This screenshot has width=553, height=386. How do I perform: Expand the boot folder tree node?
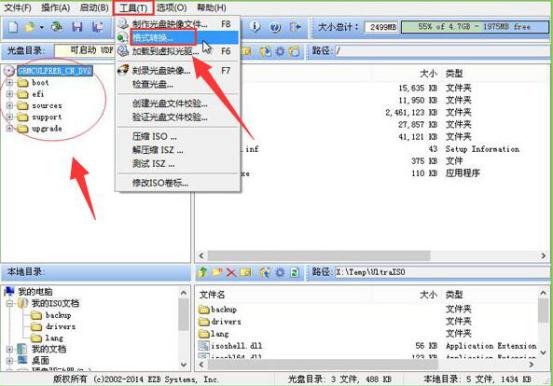click(x=10, y=83)
